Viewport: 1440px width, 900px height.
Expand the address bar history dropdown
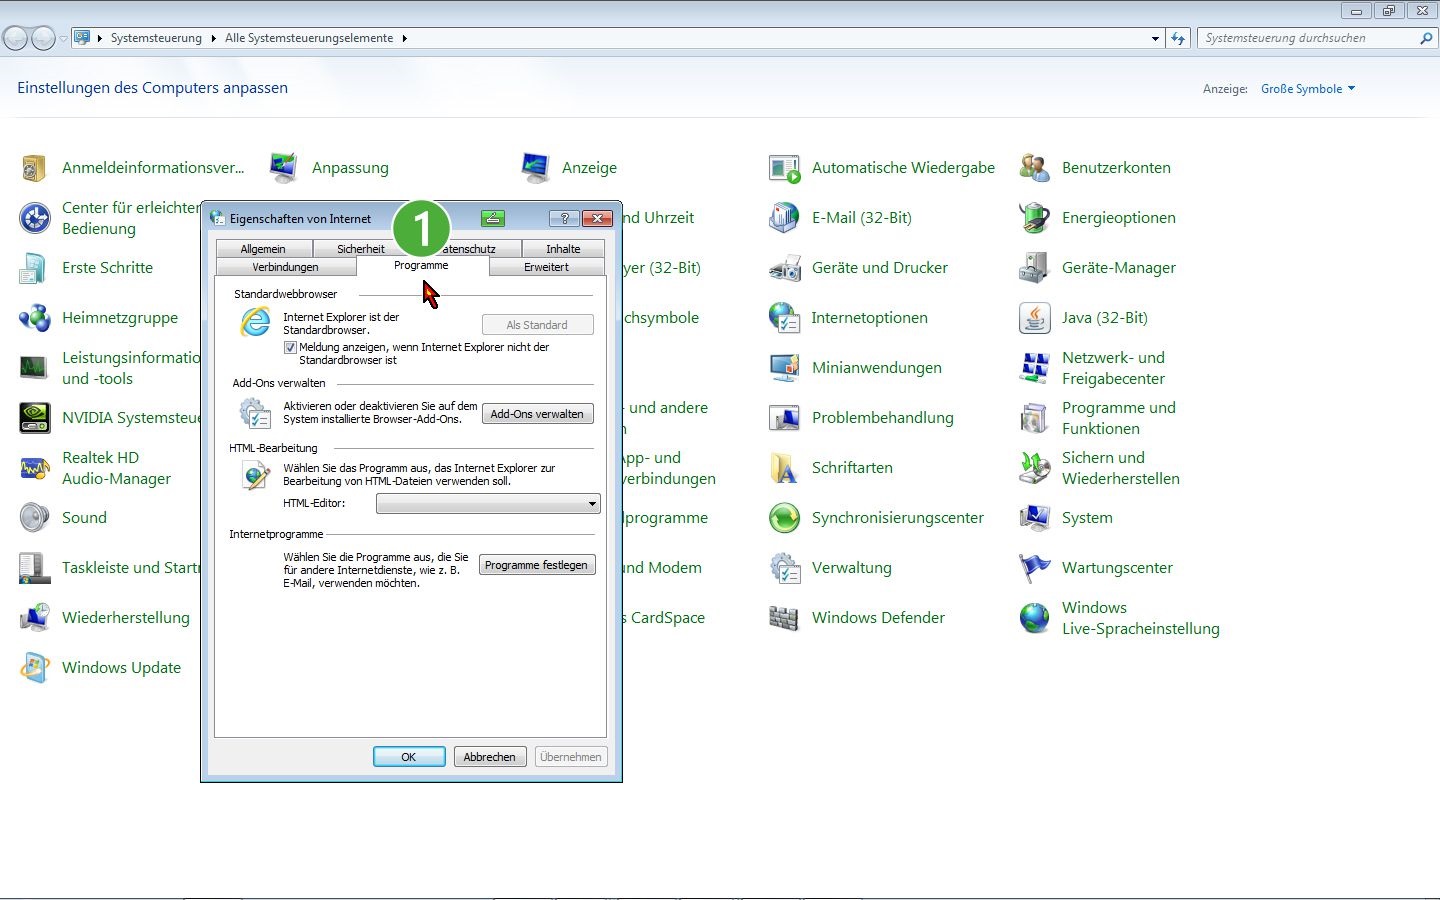(x=1155, y=38)
